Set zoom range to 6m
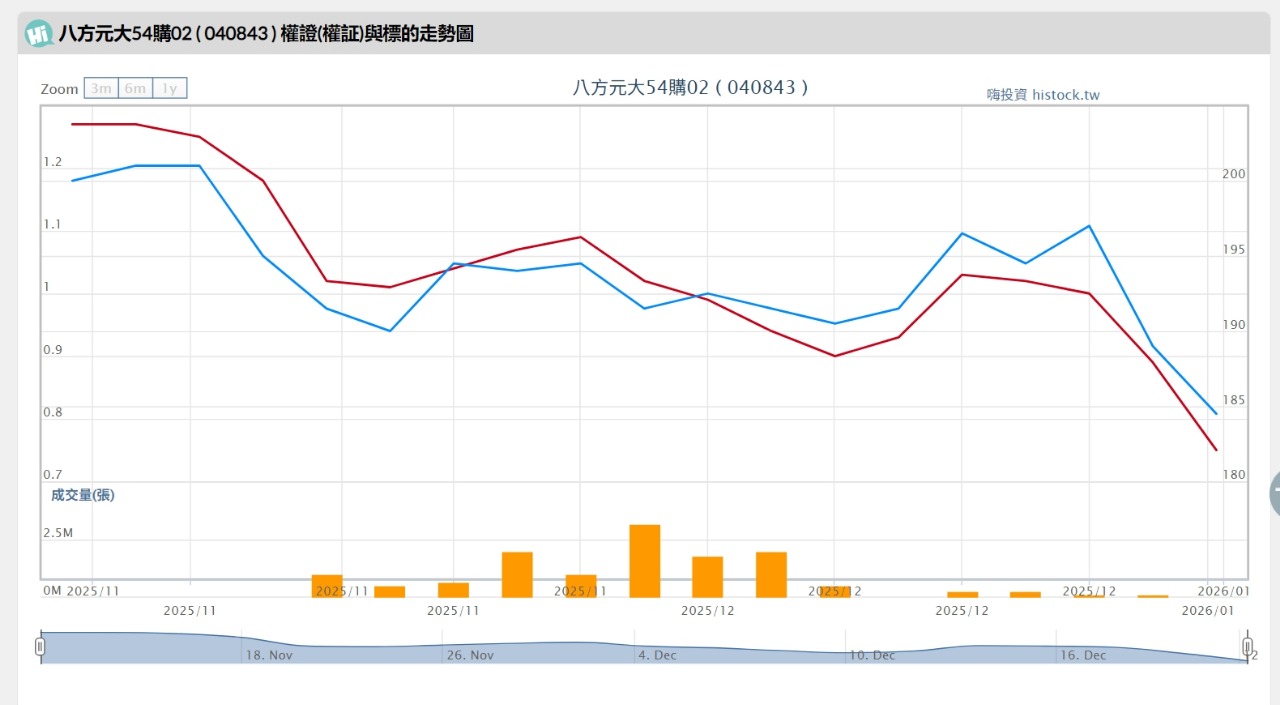 135,88
